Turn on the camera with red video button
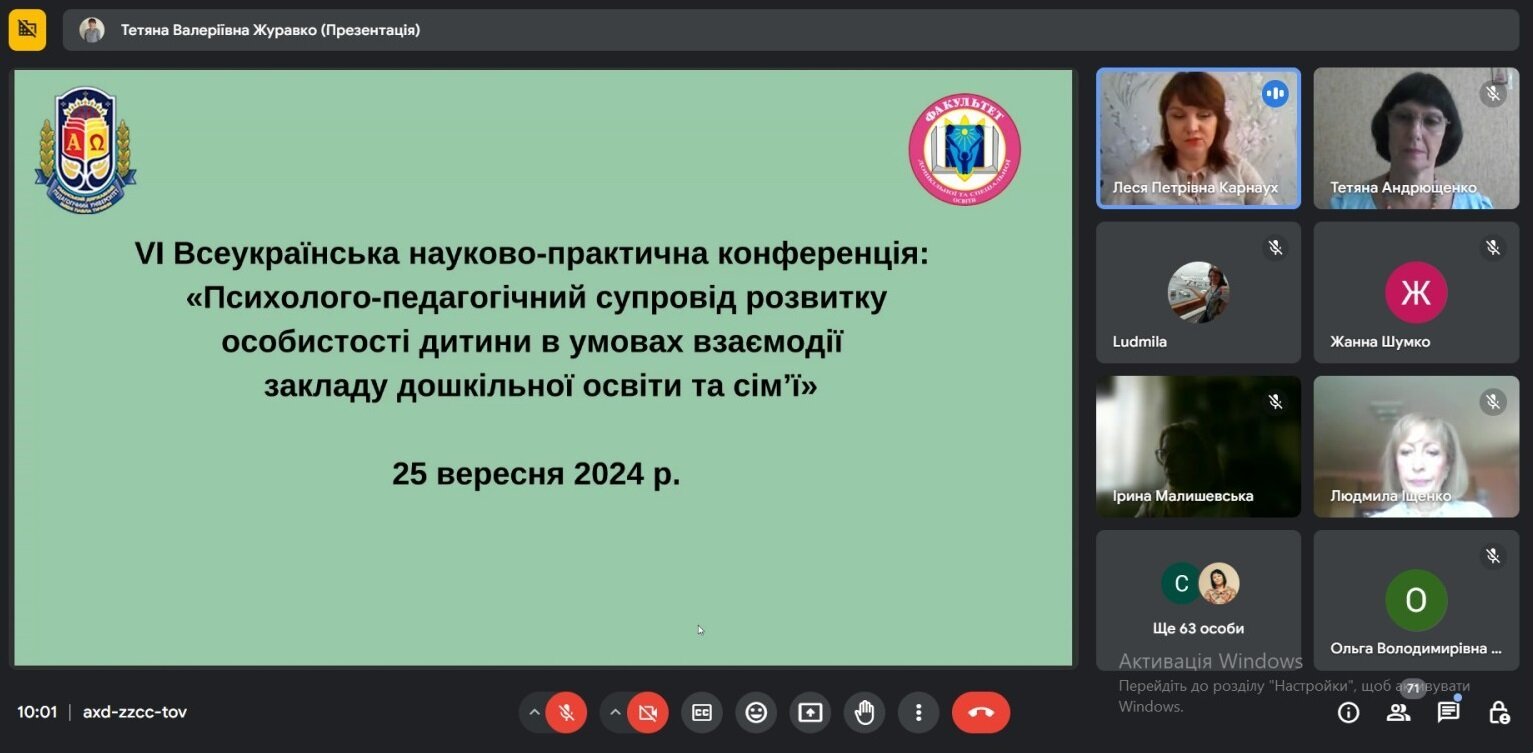Screen dimensions: 1533x753 click(647, 713)
